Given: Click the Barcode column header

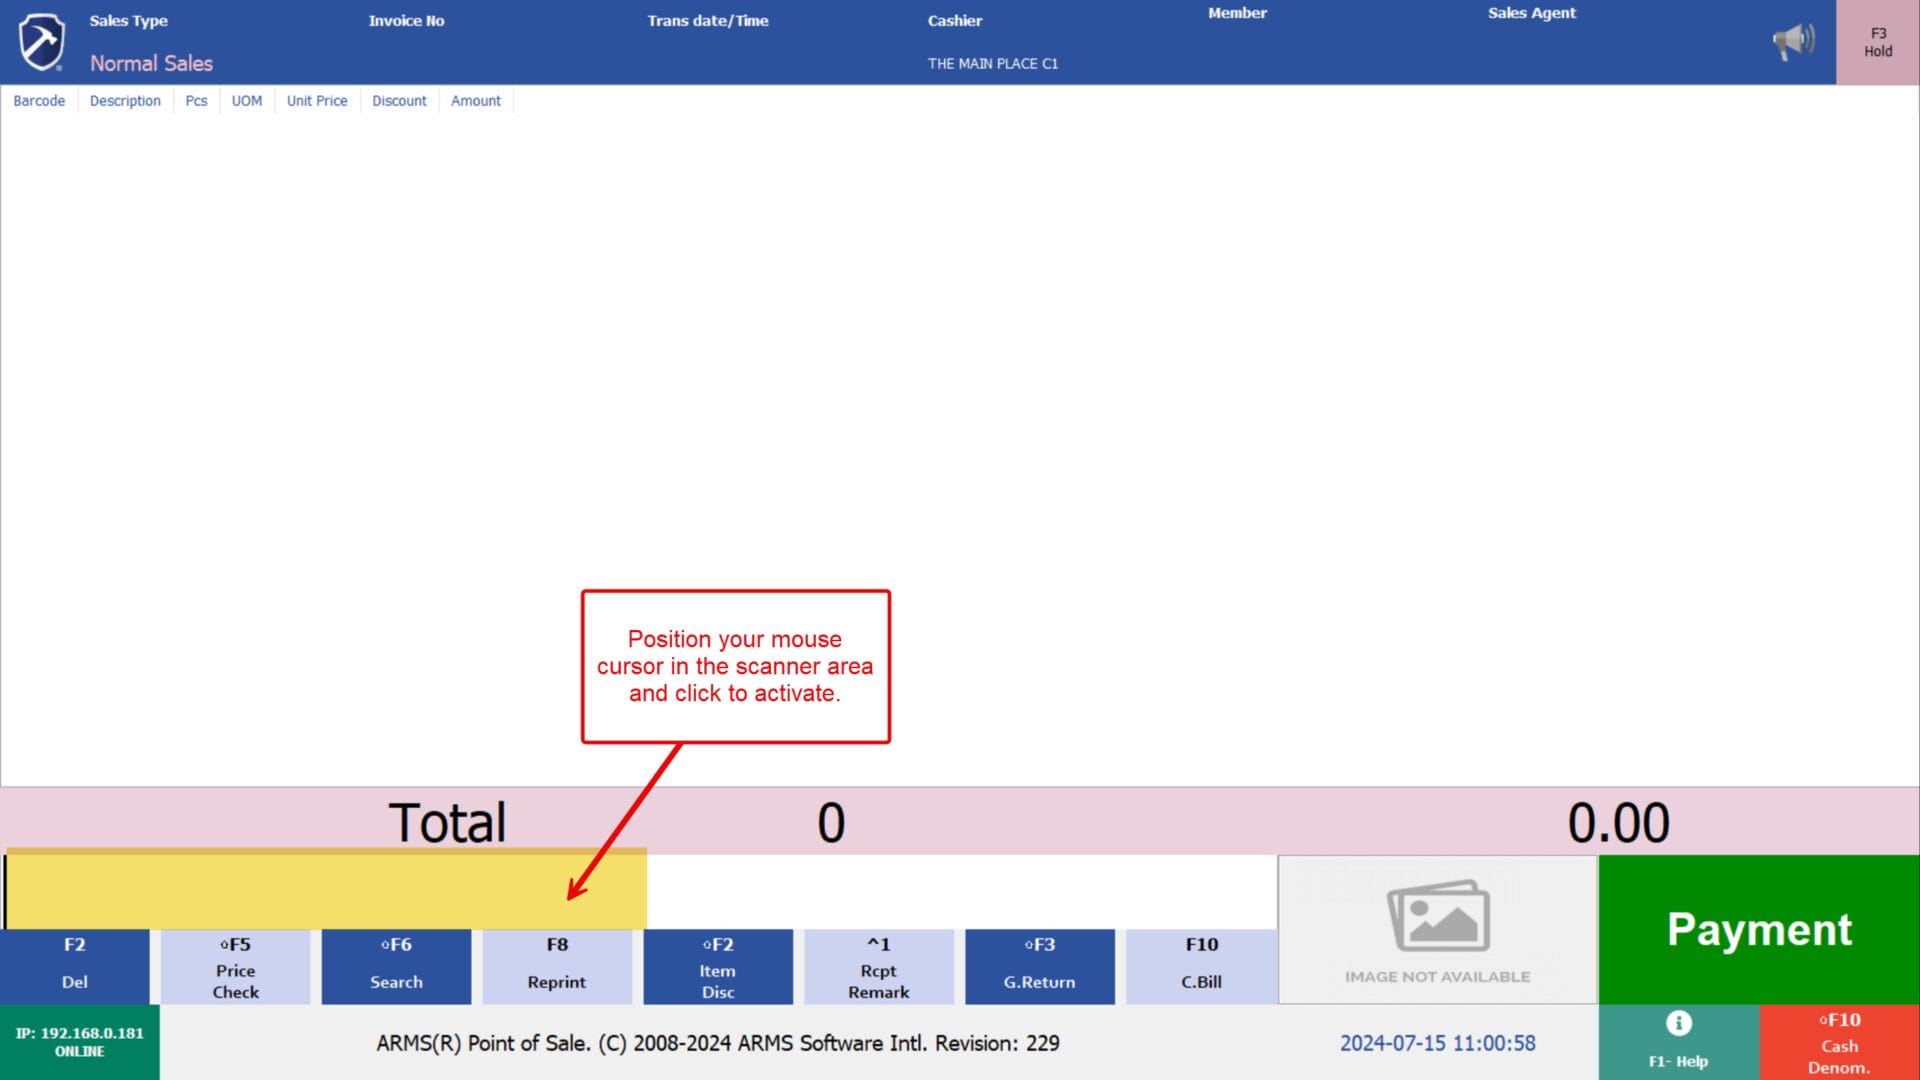Looking at the screenshot, I should pos(39,101).
